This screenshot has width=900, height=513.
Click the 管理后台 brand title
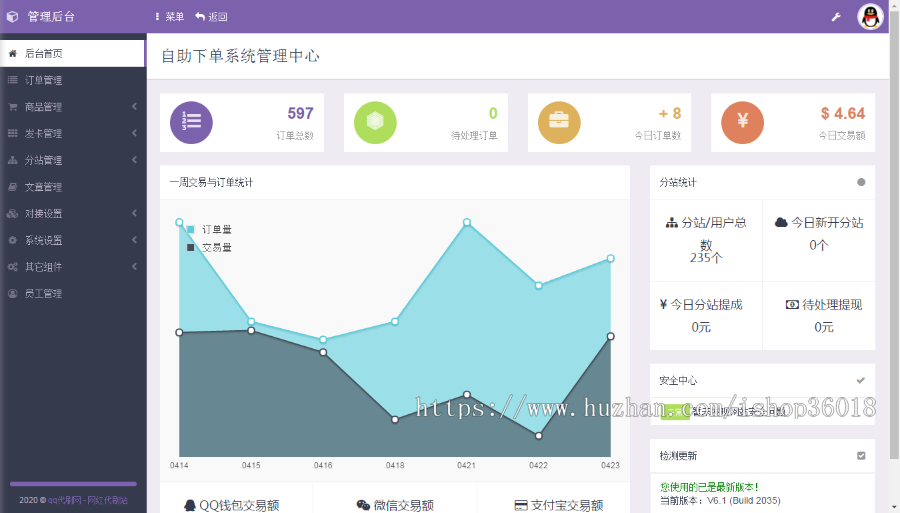[x=51, y=17]
